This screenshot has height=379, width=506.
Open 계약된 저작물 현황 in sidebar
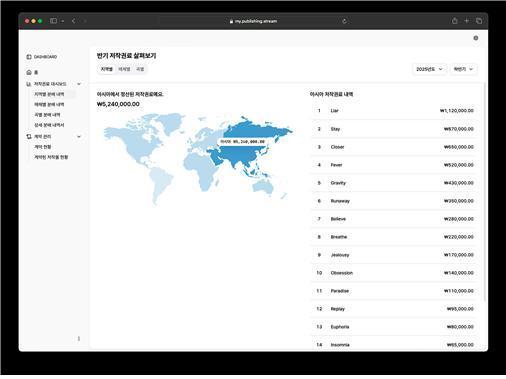point(51,157)
